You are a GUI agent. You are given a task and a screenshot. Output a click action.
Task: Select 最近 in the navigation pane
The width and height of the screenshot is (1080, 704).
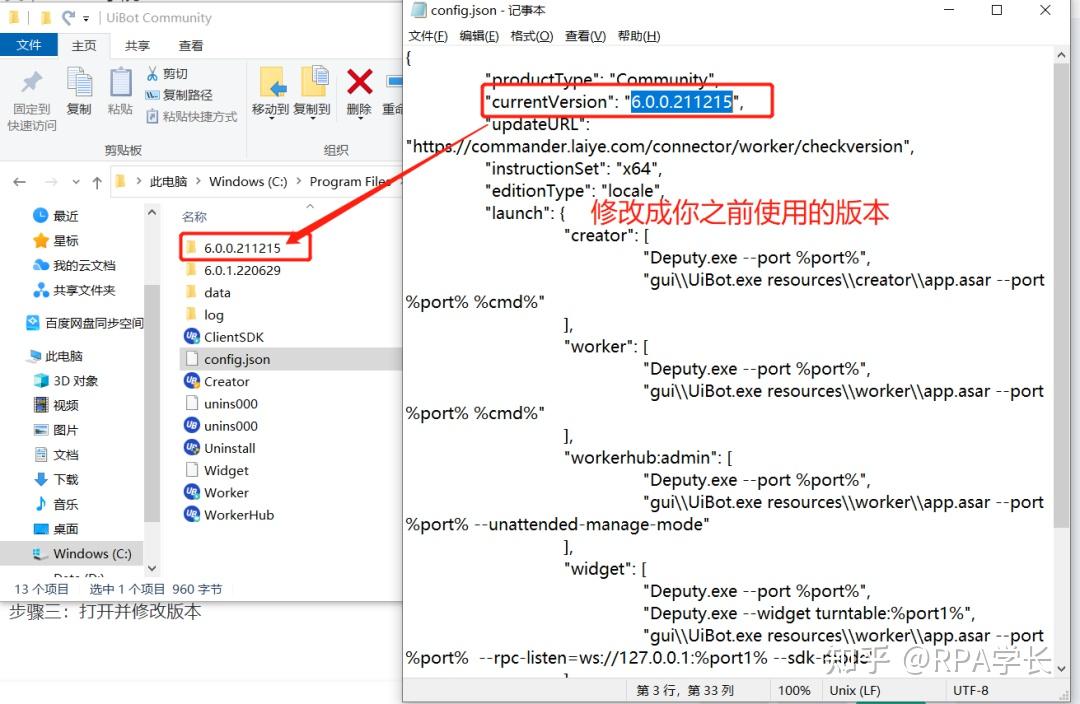pos(58,216)
